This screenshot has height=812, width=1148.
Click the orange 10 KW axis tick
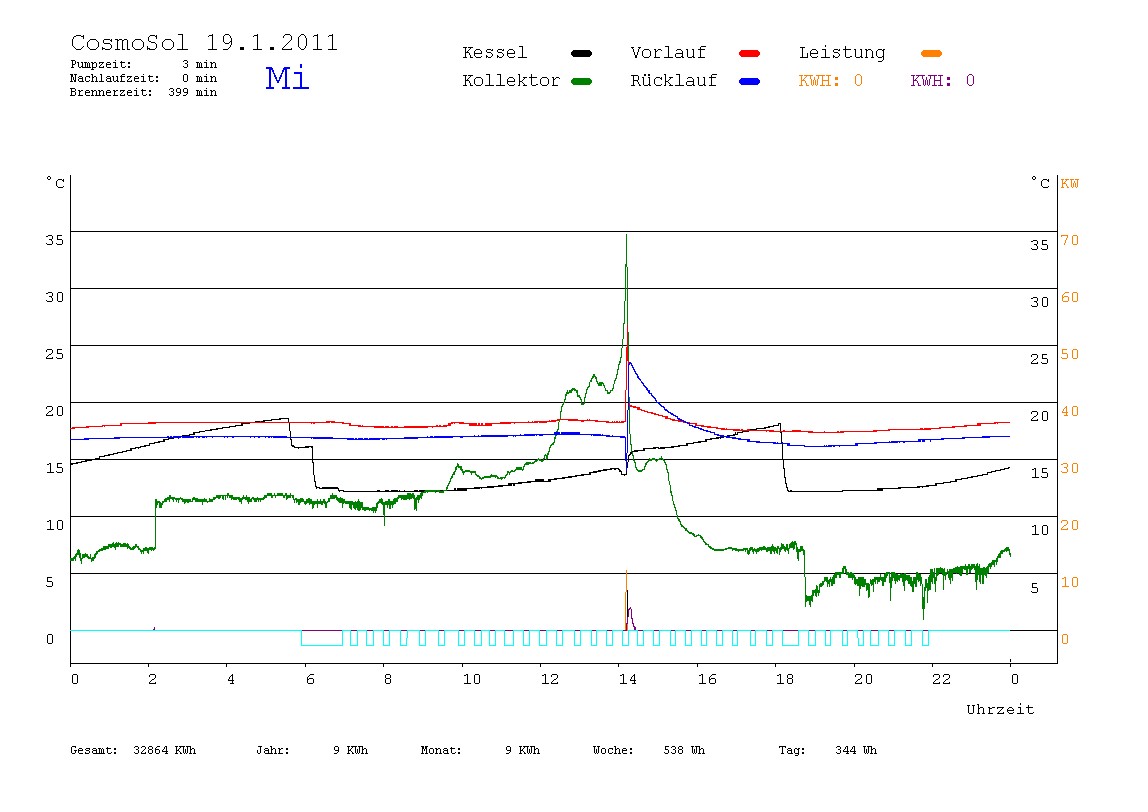click(1070, 582)
